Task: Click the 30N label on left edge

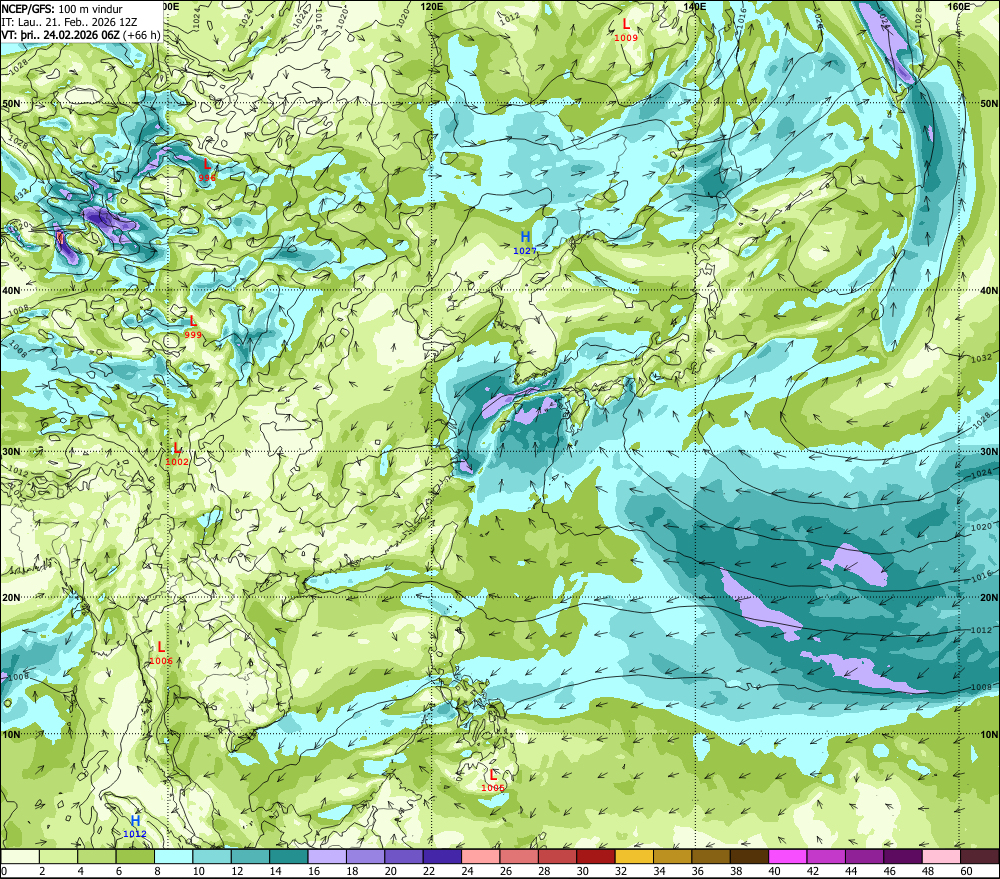Action: click(11, 452)
